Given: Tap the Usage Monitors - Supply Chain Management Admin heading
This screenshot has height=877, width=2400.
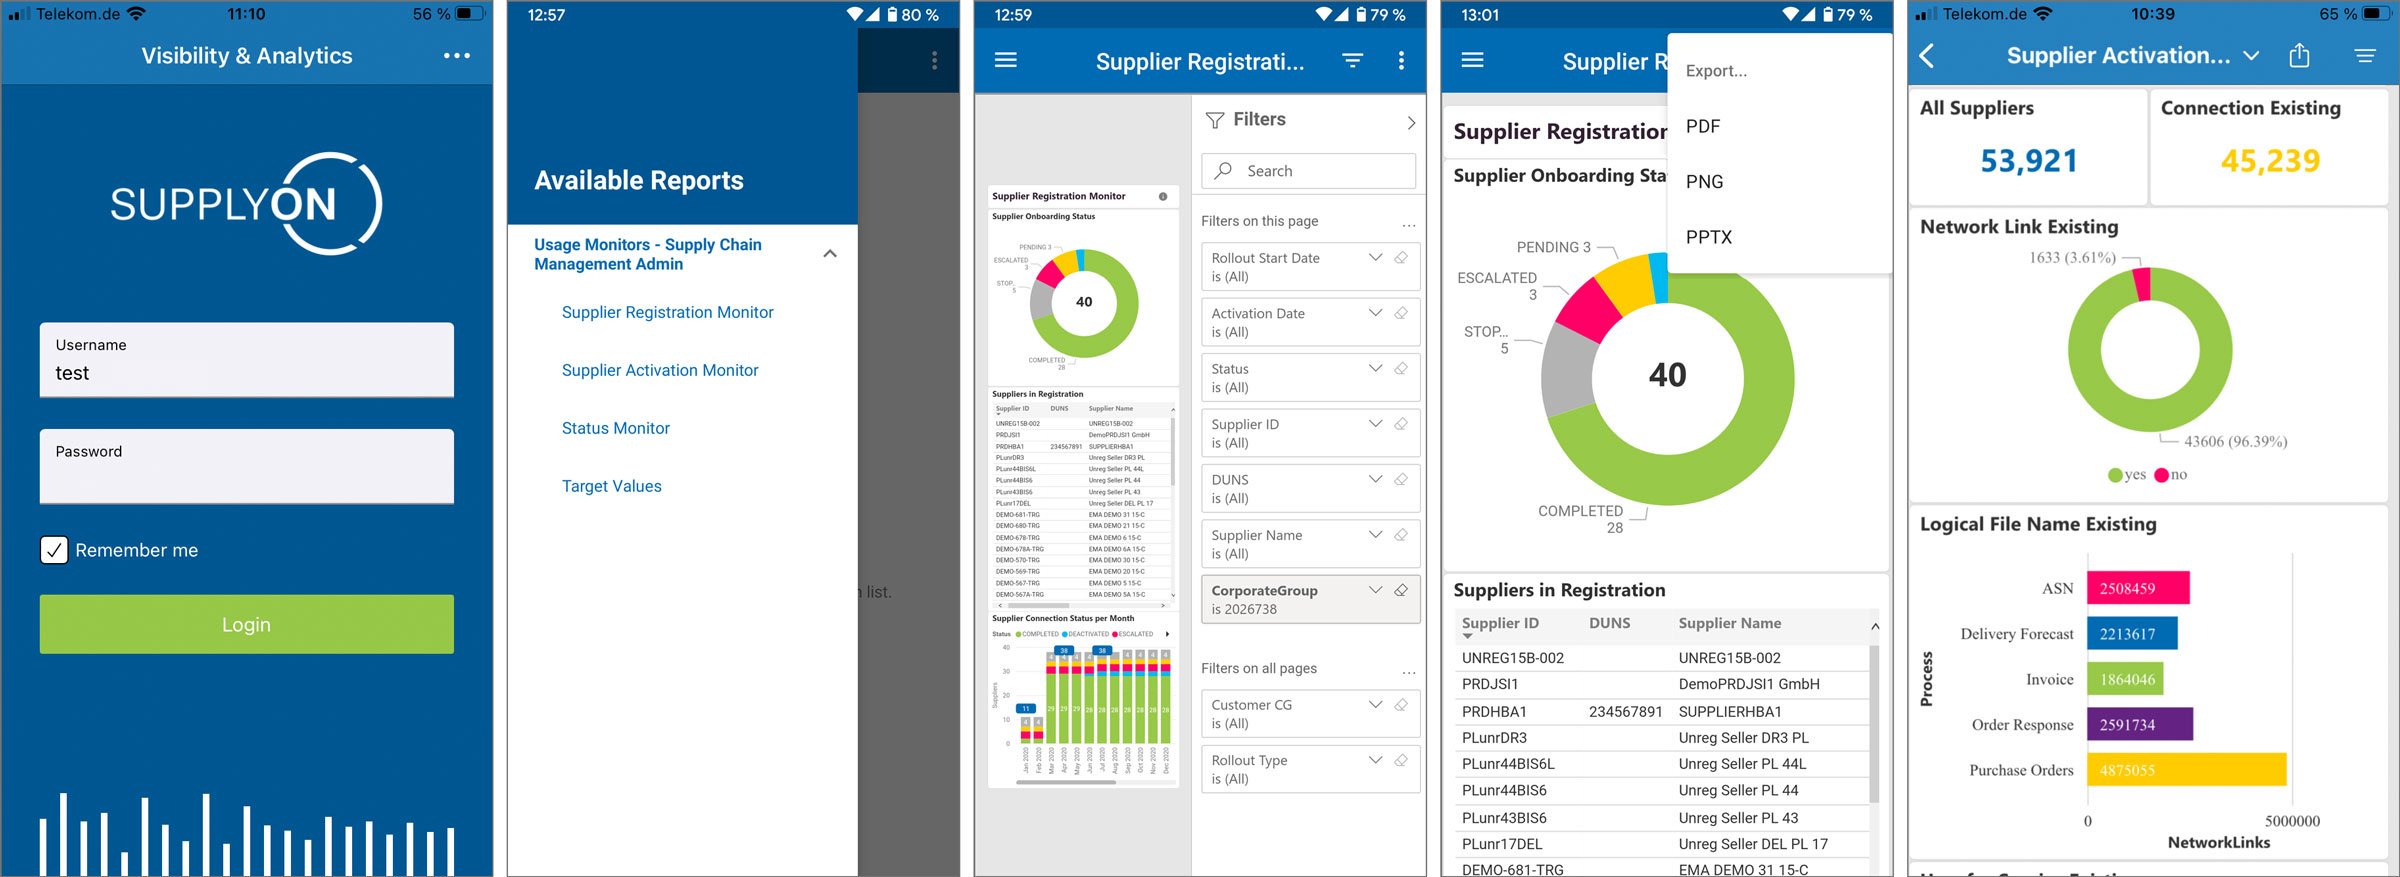Looking at the screenshot, I should point(647,254).
